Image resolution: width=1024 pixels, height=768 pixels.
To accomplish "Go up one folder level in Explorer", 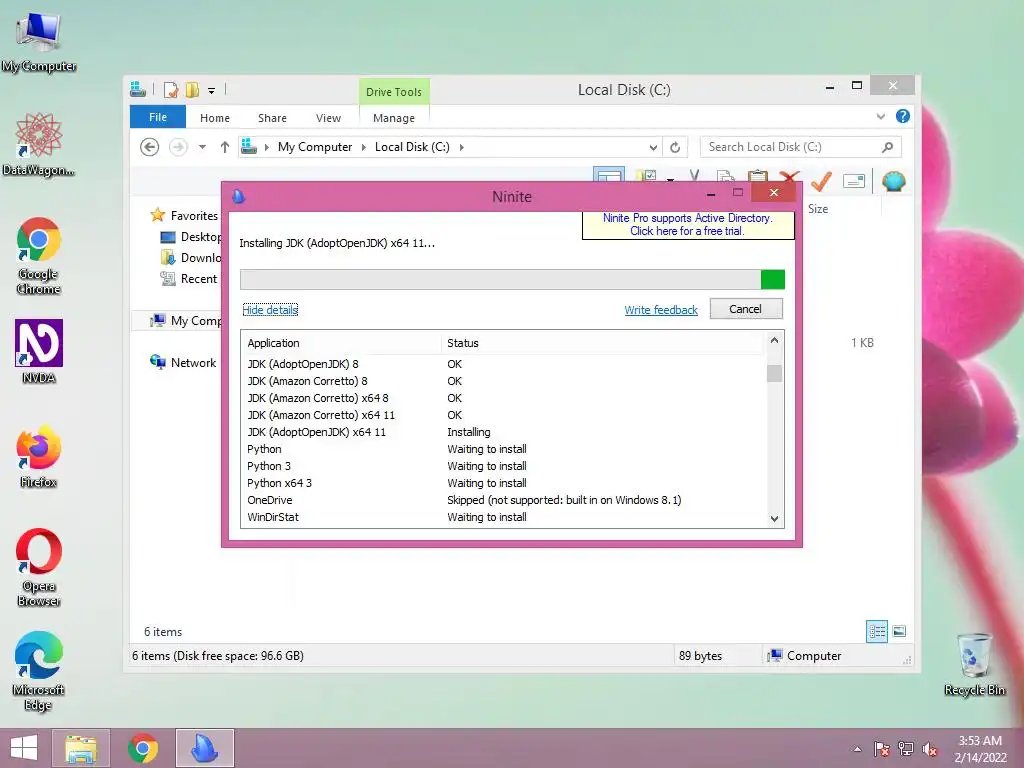I will tap(225, 147).
